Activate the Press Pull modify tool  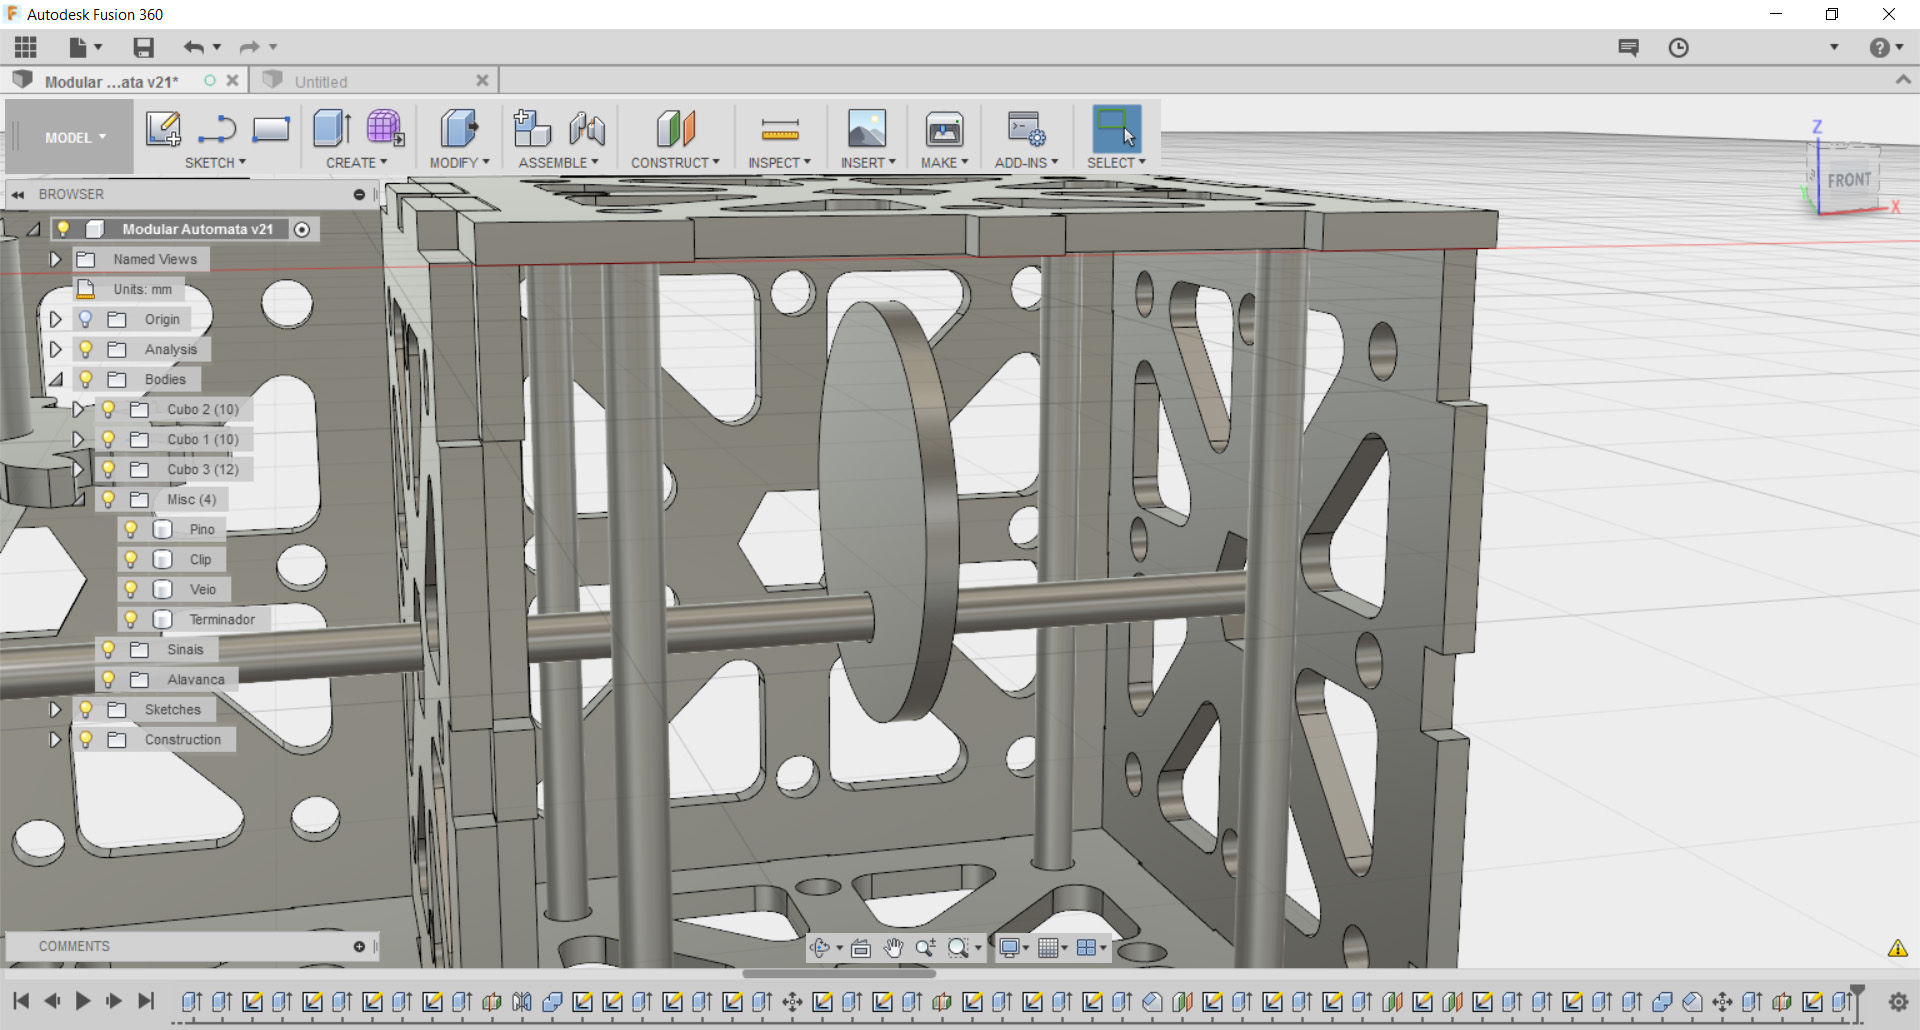point(459,129)
